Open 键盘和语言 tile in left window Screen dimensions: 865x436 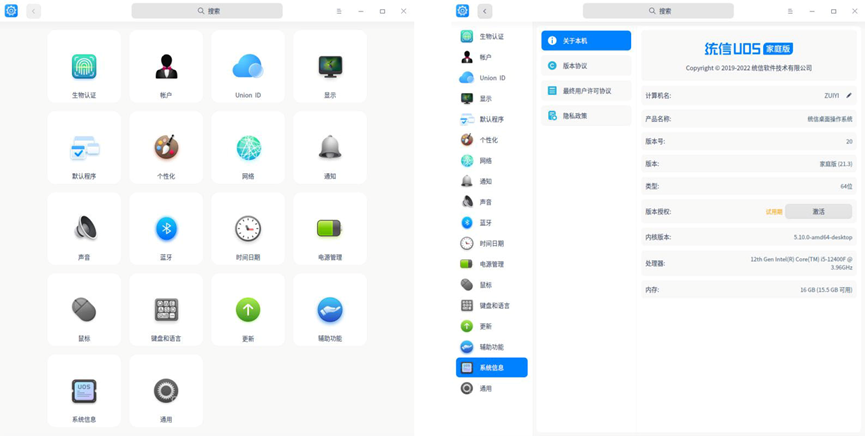(x=166, y=310)
